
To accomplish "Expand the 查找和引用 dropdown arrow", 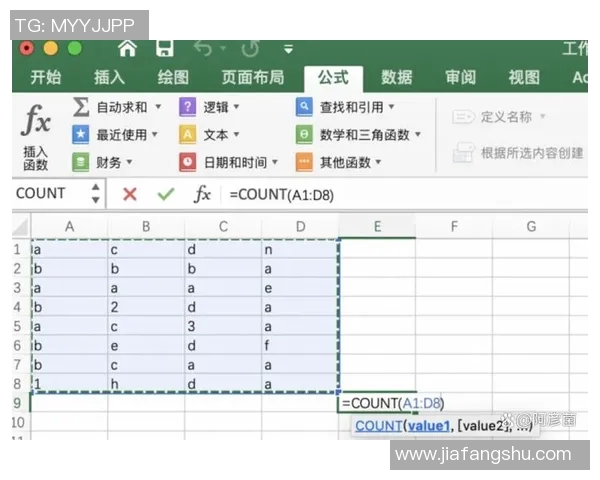I will pos(391,106).
